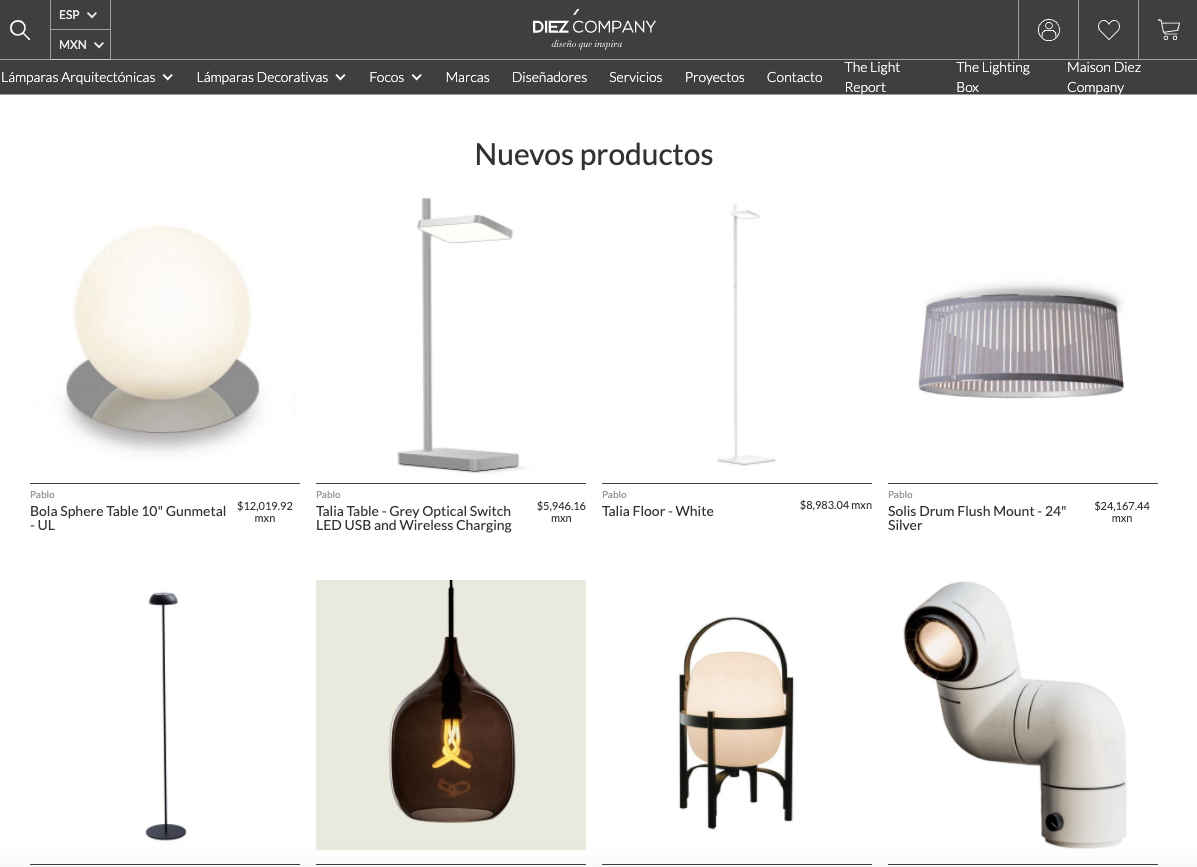Click the Diez Company logo
1197x867 pixels.
(x=594, y=31)
